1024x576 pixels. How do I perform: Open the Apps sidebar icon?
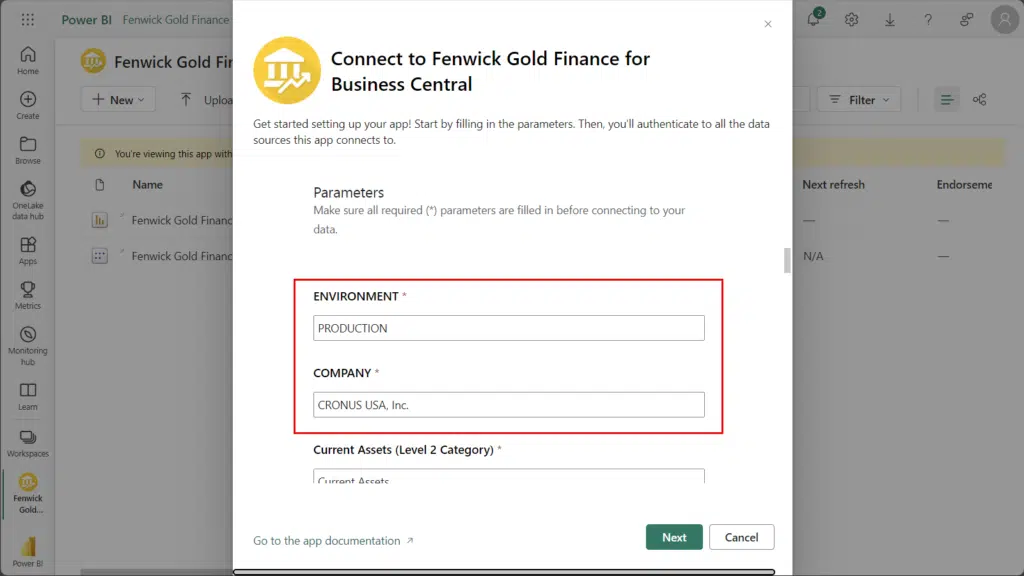(x=27, y=251)
